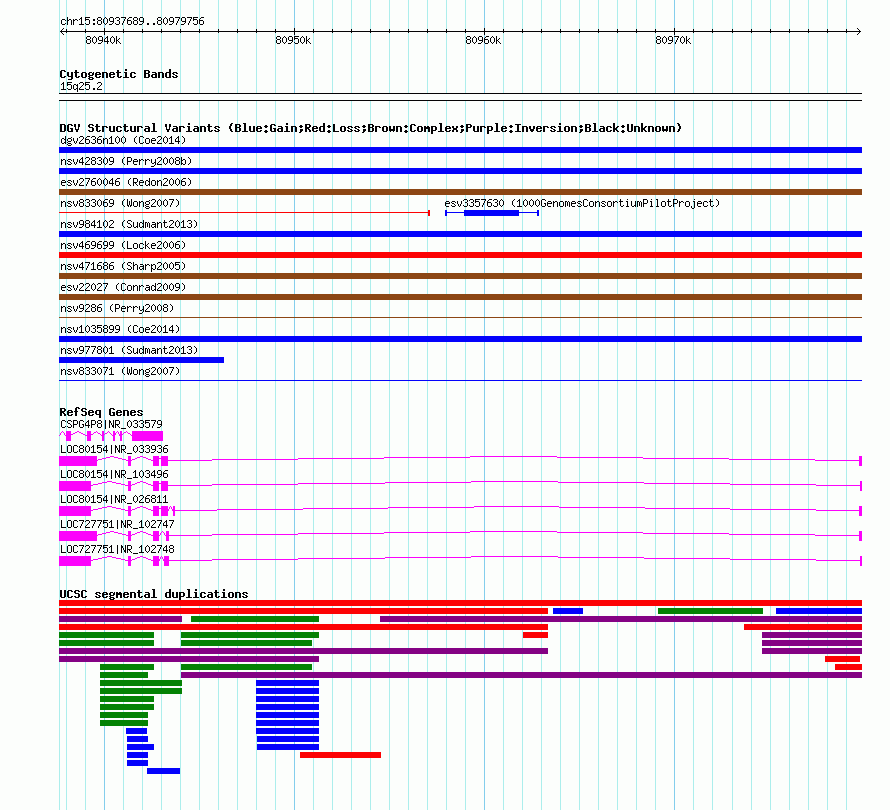
Task: Select variant nsv977801 (Sudmant2013) label
Action: [129, 350]
